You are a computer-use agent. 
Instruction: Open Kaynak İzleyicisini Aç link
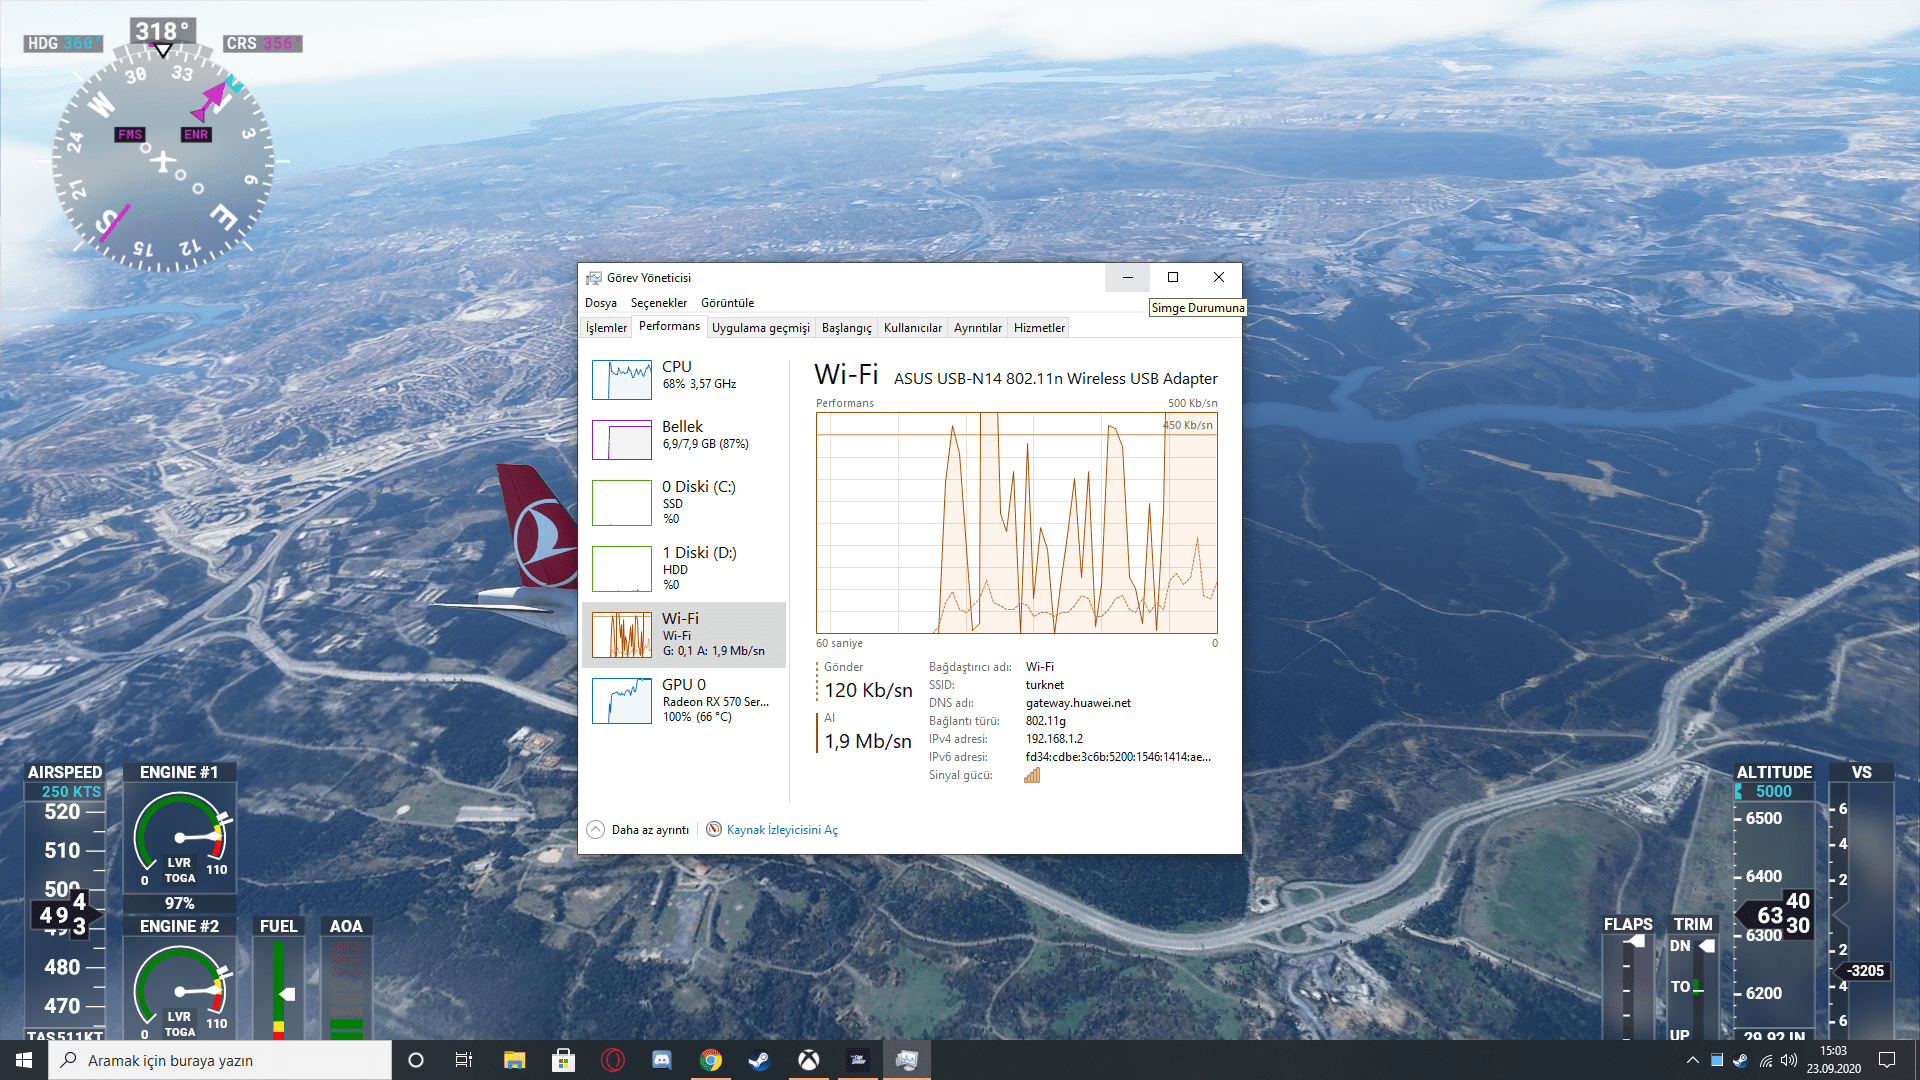click(x=781, y=830)
